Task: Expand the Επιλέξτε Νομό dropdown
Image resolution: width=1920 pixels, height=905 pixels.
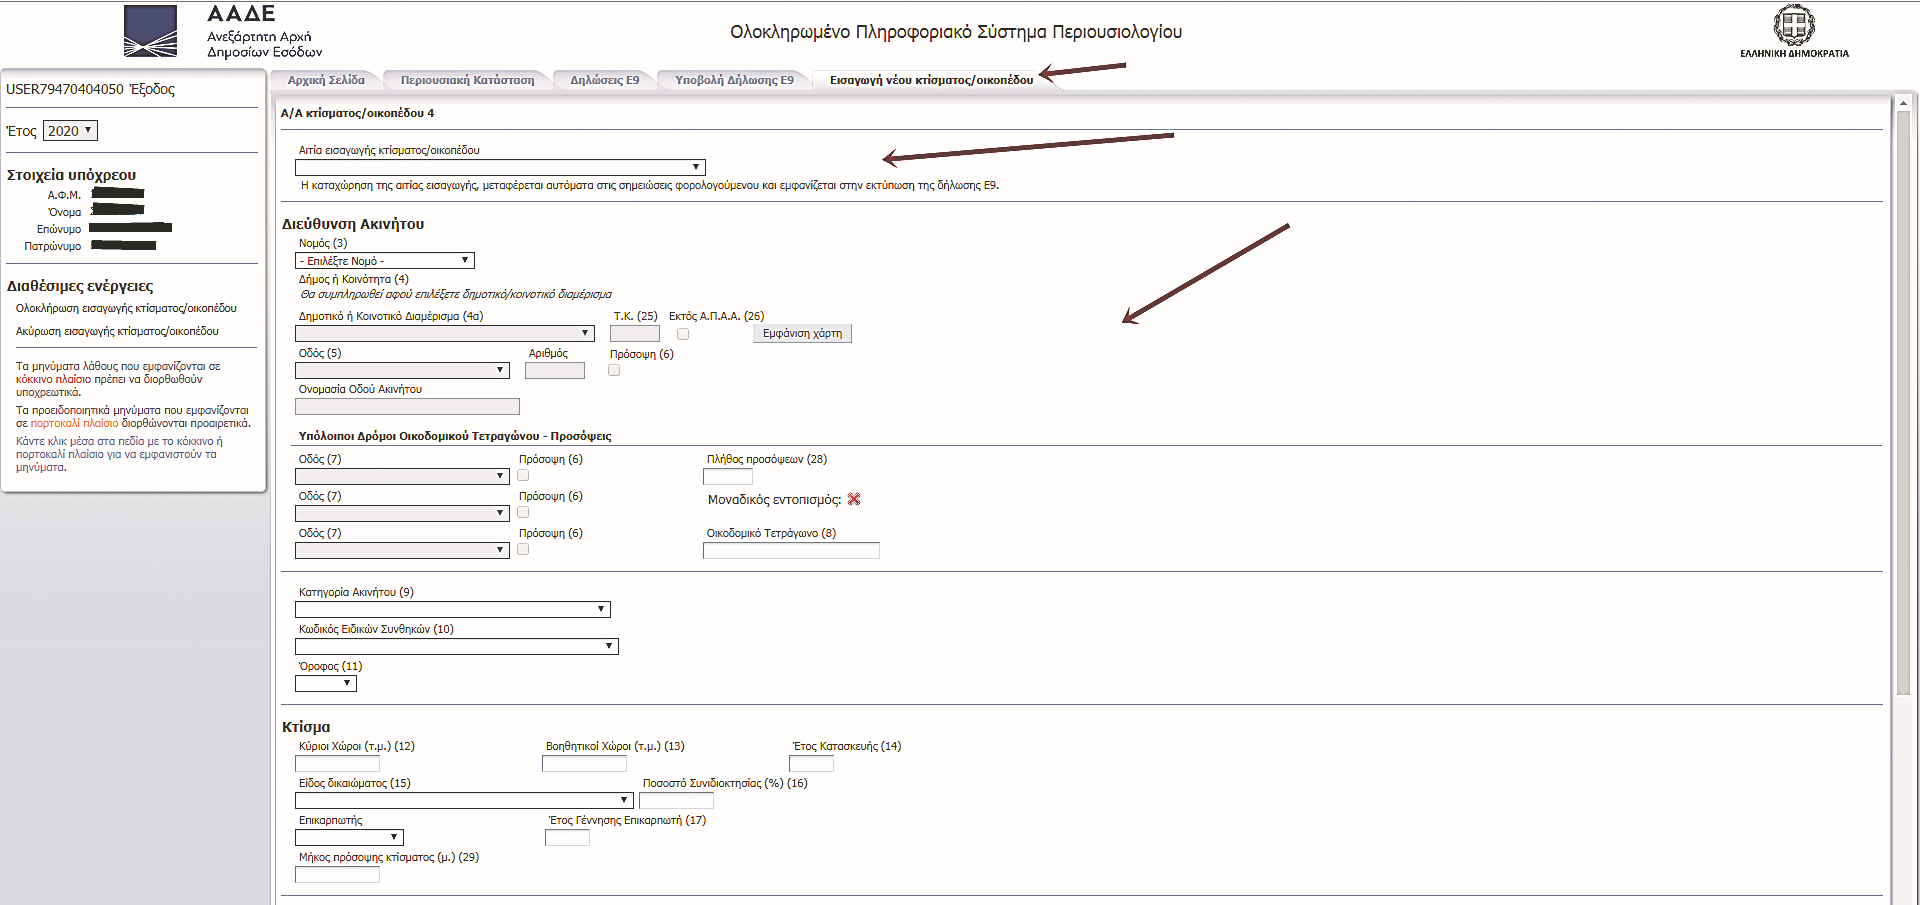Action: click(385, 261)
